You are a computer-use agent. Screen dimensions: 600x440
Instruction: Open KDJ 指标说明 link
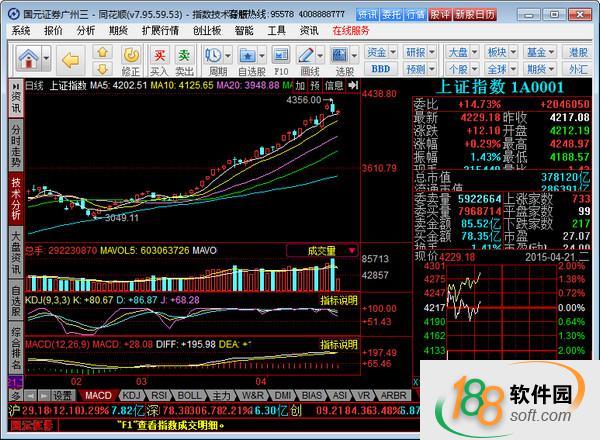339,300
